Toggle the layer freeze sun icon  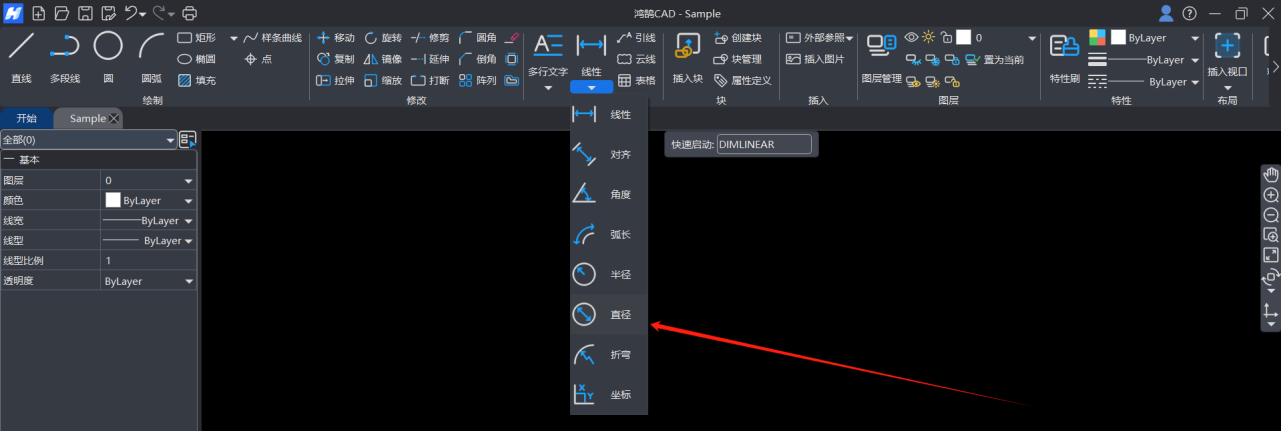[x=928, y=37]
